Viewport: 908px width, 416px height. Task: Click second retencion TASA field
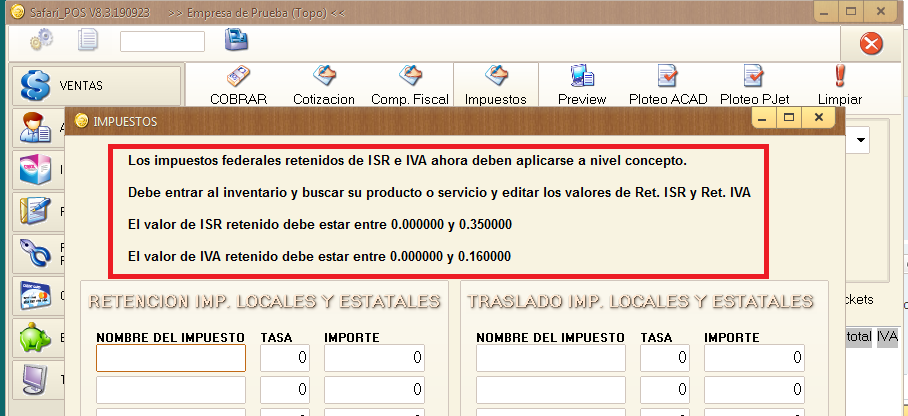click(285, 390)
